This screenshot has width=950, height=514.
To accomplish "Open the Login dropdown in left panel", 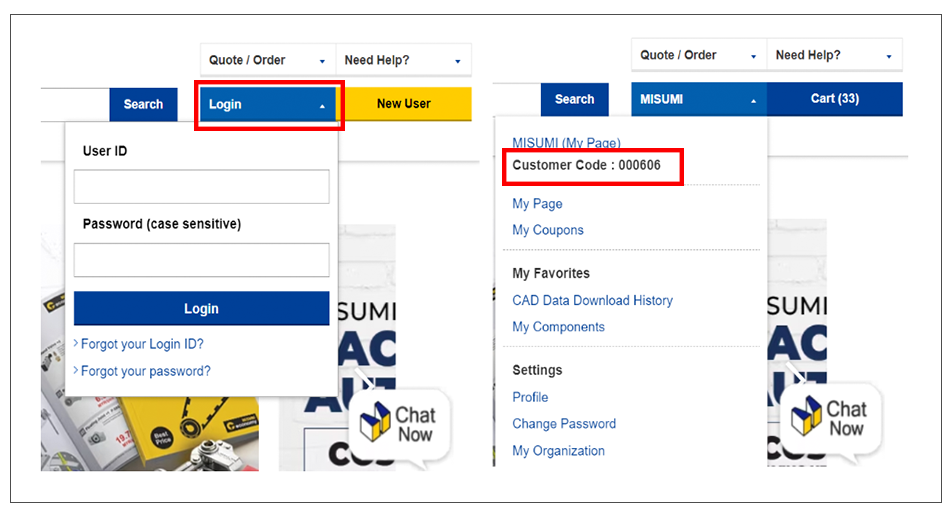I will pos(268,104).
